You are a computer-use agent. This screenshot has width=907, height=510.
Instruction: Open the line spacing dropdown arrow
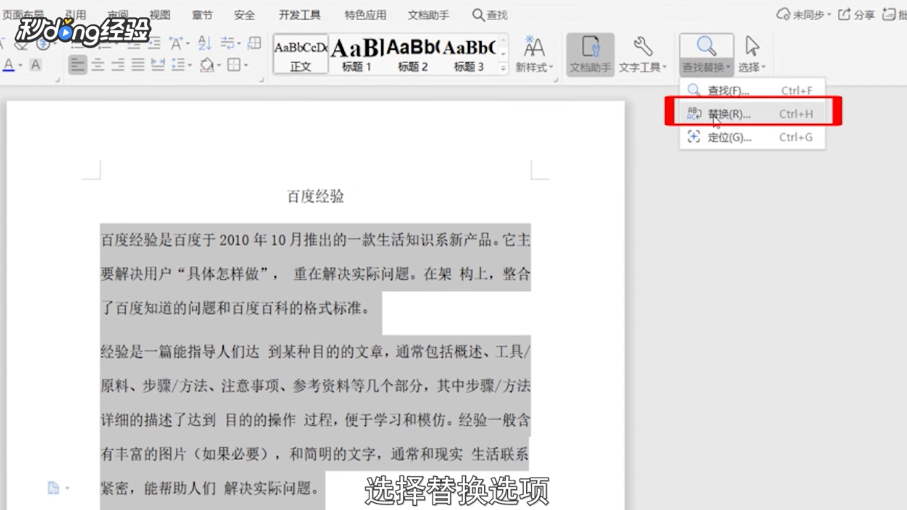pyautogui.click(x=190, y=65)
